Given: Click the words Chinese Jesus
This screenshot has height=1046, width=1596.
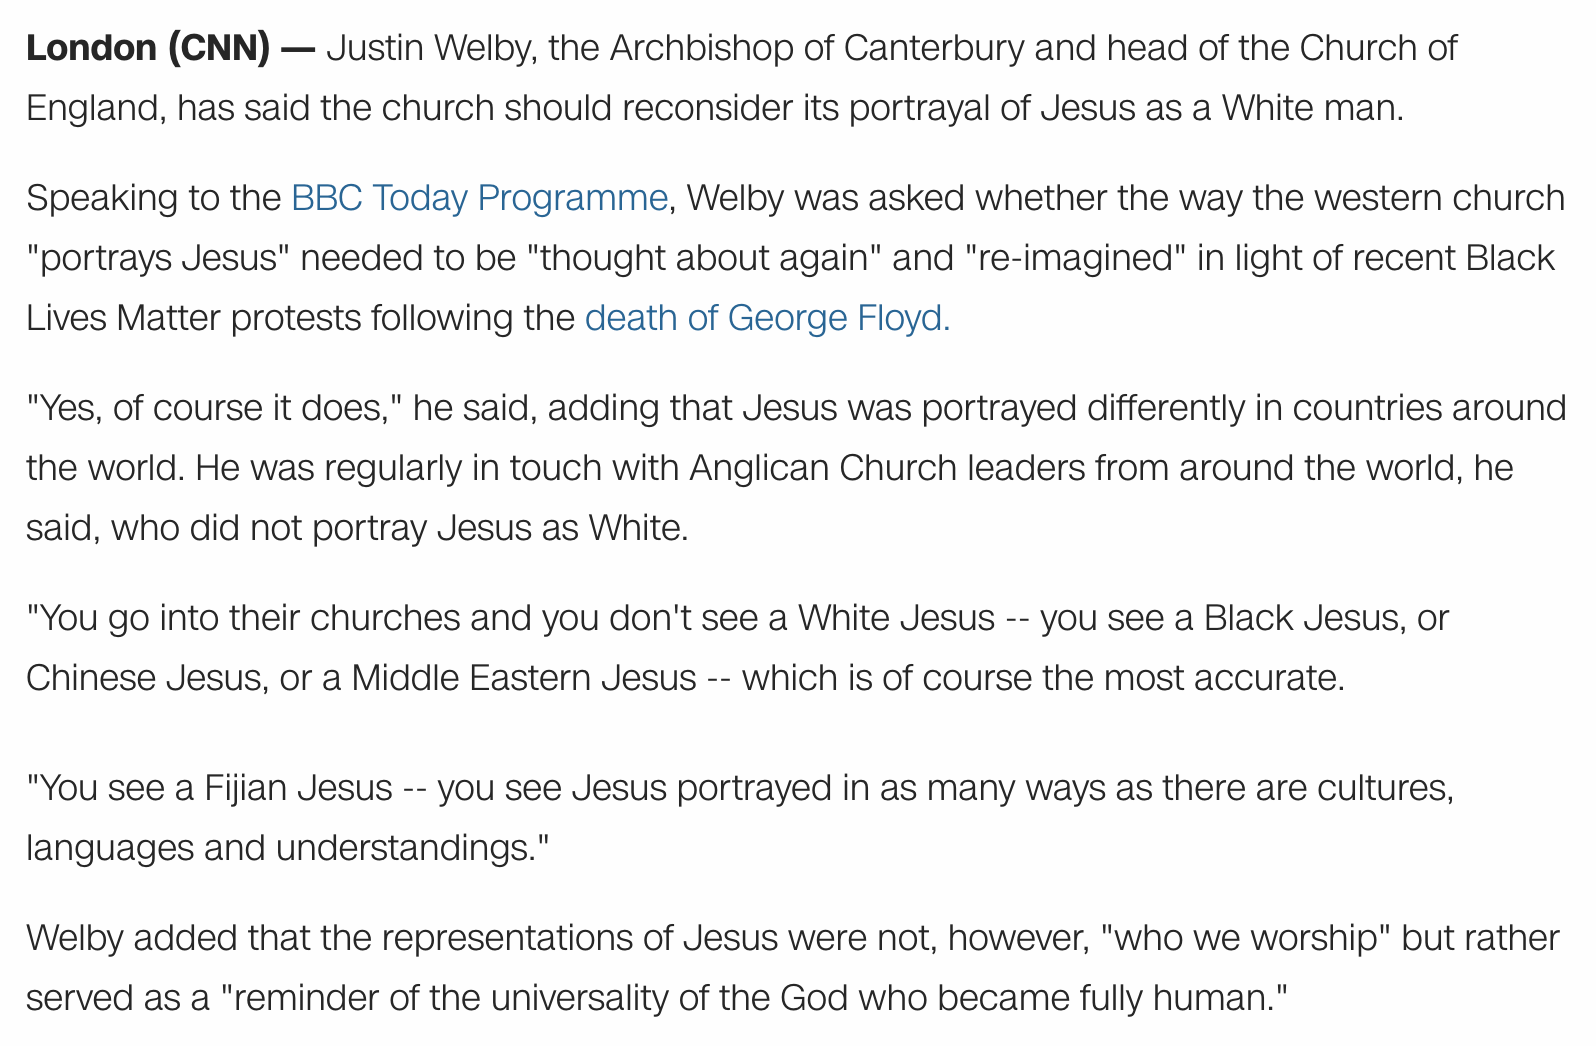Looking at the screenshot, I should pyautogui.click(x=146, y=678).
